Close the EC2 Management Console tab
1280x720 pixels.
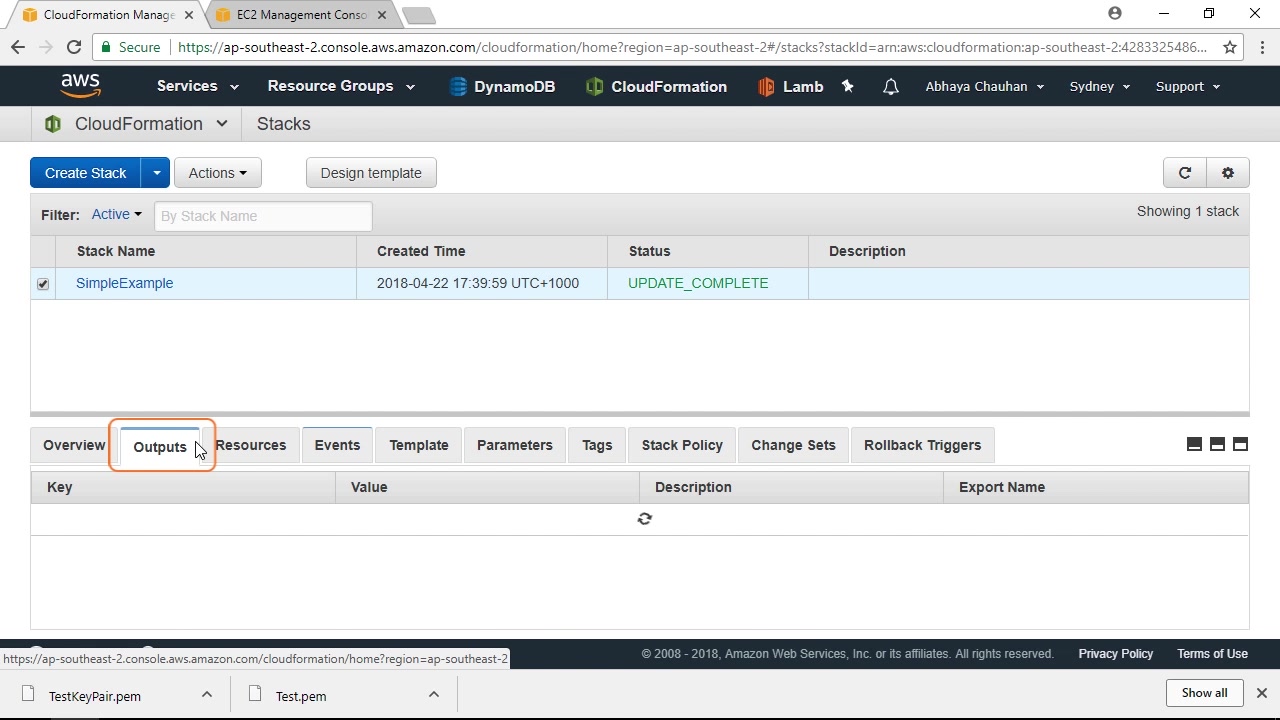382,15
